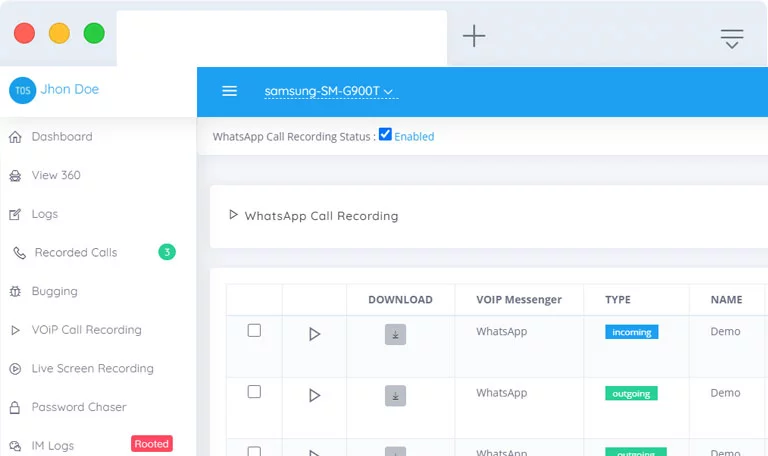Click the VOIP Messenger column header

coord(519,300)
